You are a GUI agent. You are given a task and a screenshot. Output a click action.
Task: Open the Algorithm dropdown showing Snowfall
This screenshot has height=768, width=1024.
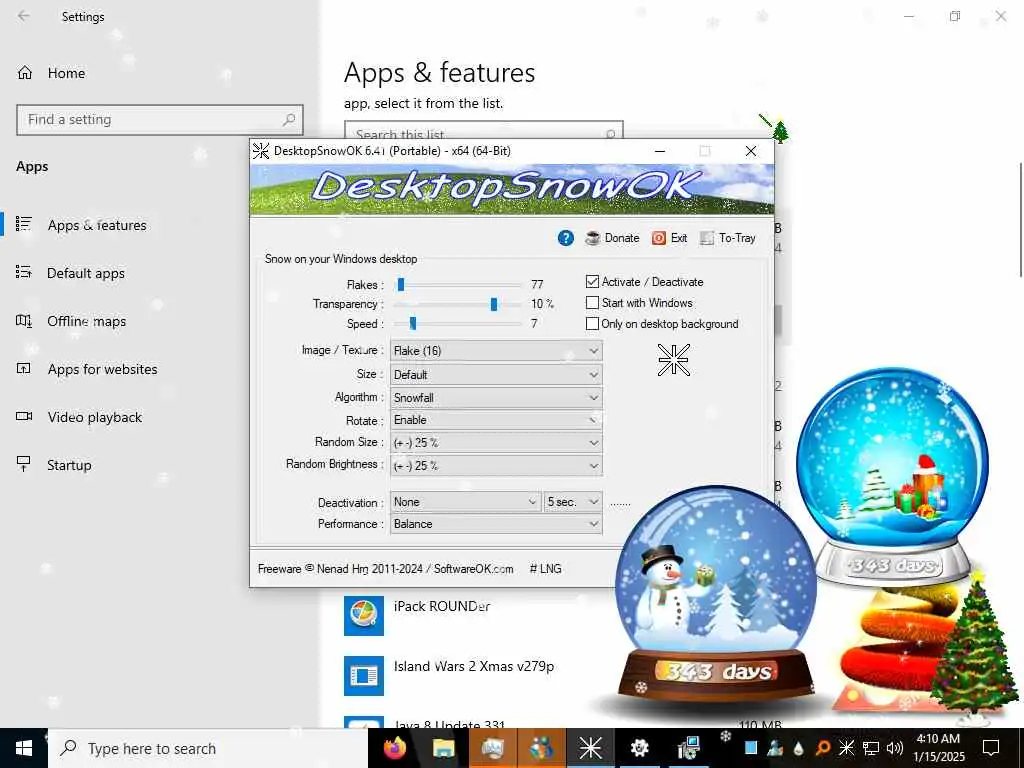(x=496, y=398)
